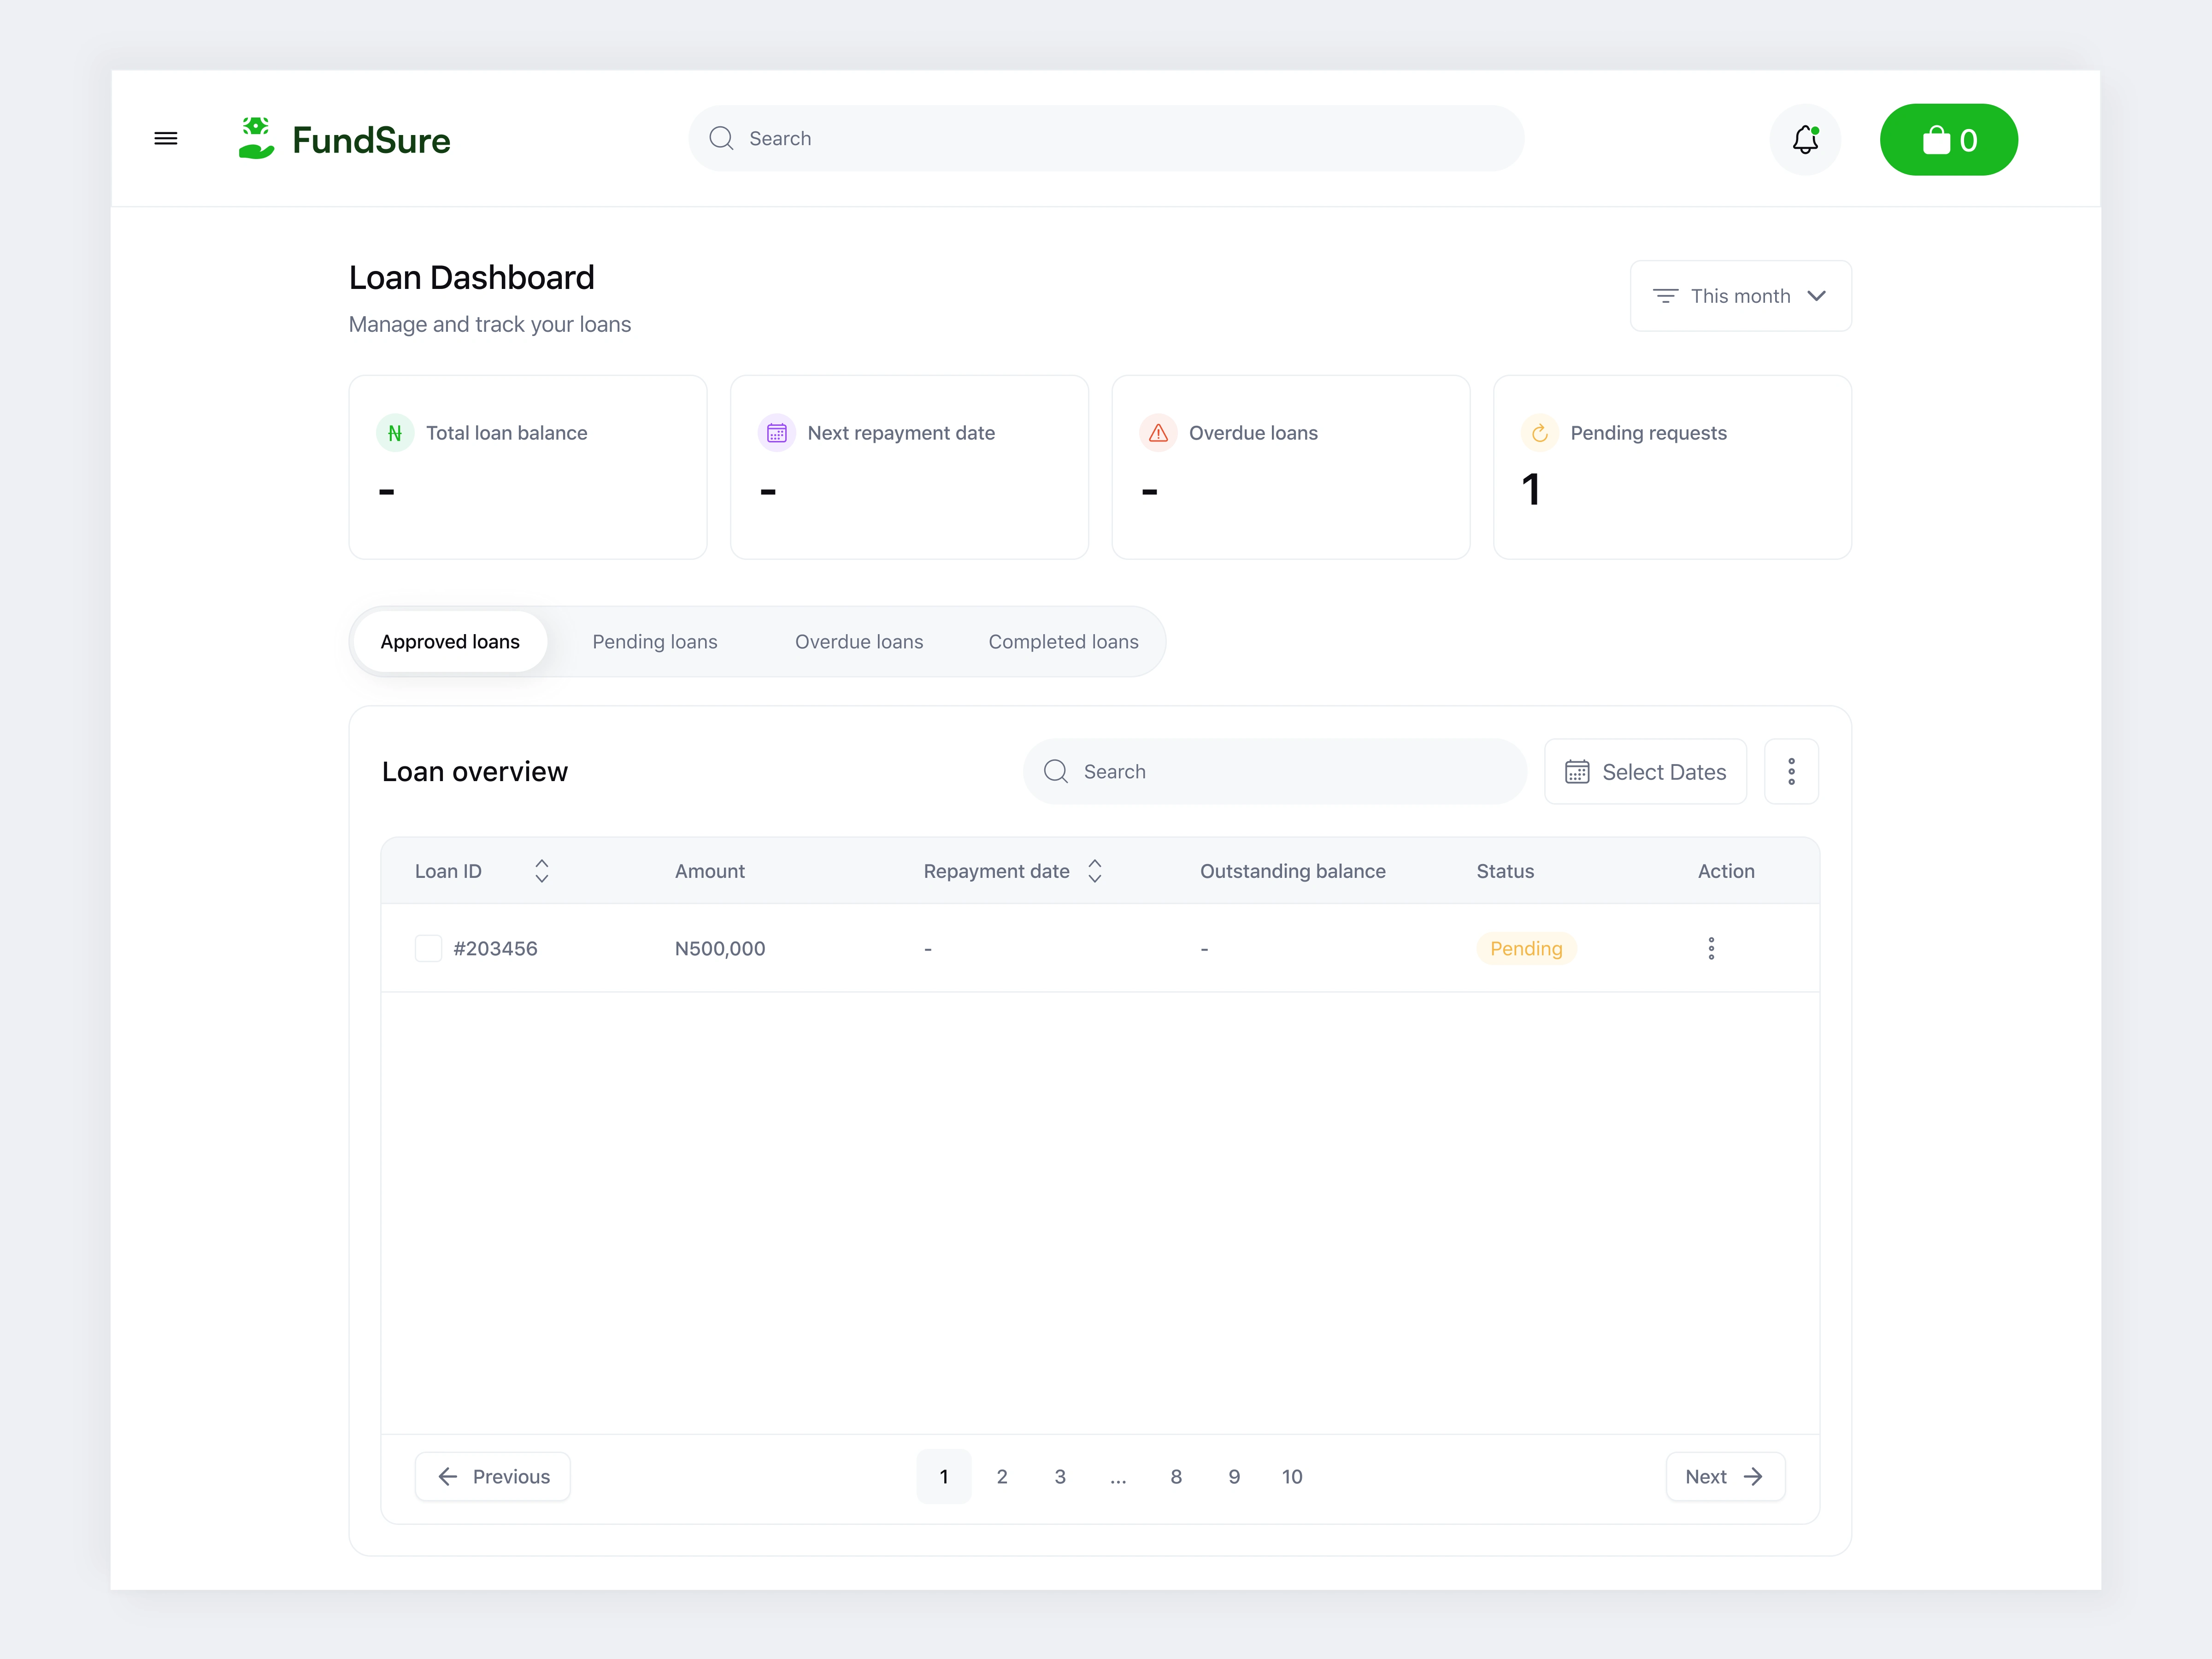The width and height of the screenshot is (2212, 1659).
Task: Click the loan ID #203456
Action: tap(495, 948)
